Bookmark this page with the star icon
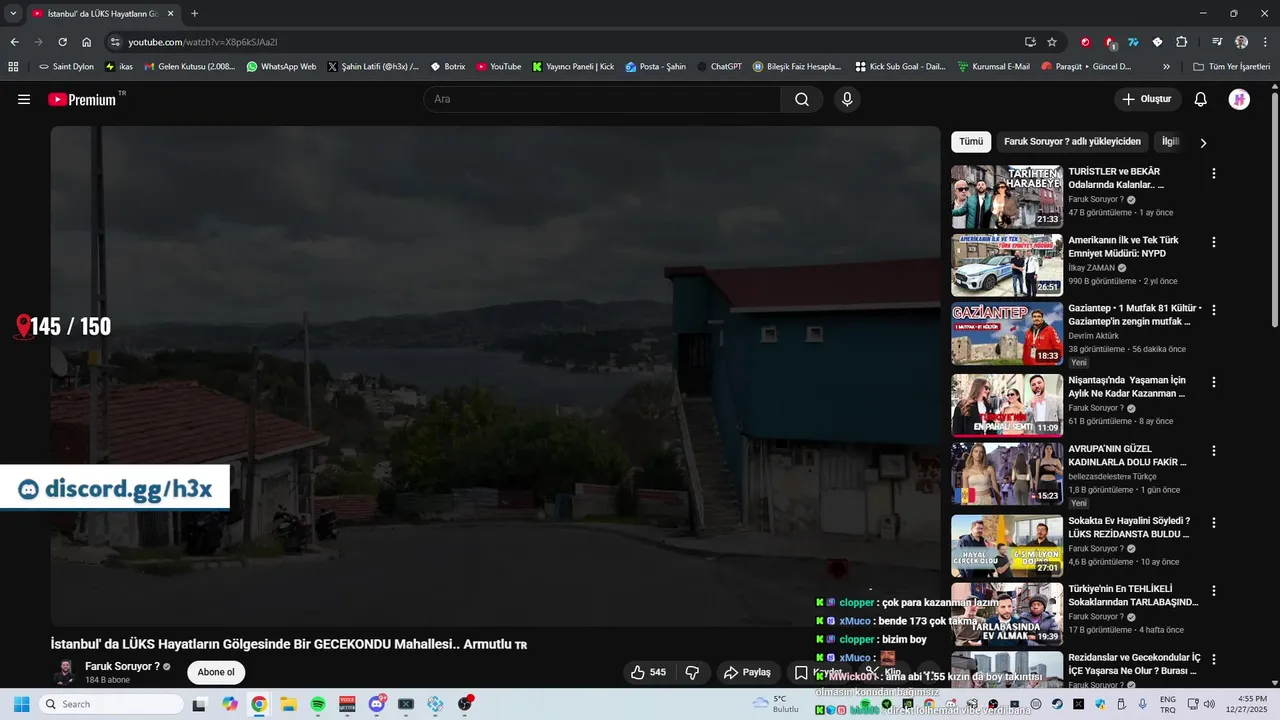 pyautogui.click(x=1052, y=42)
